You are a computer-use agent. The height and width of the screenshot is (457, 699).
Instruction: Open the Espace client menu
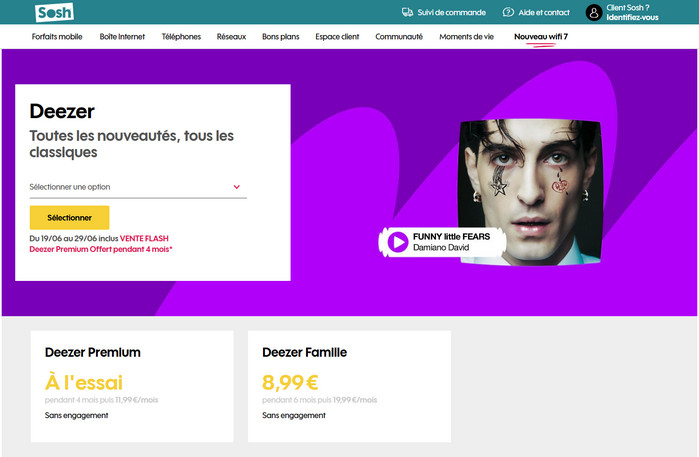[337, 37]
